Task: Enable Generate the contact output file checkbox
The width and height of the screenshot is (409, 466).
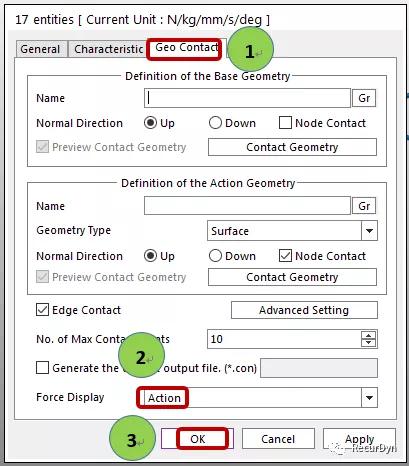Action: coord(42,368)
